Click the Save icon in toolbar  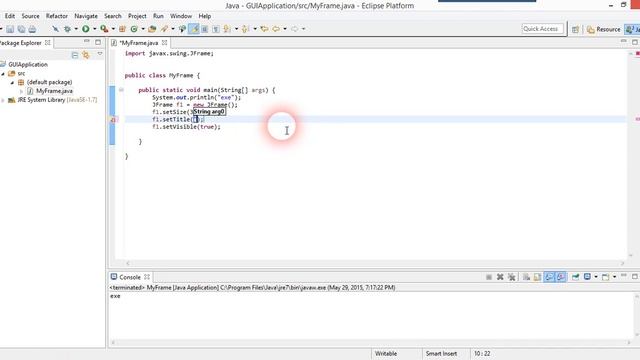pyautogui.click(x=10, y=29)
